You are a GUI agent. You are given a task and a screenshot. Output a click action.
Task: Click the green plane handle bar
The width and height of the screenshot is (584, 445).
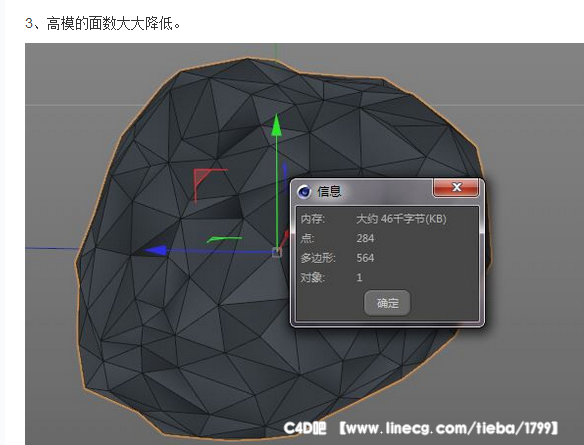225,239
